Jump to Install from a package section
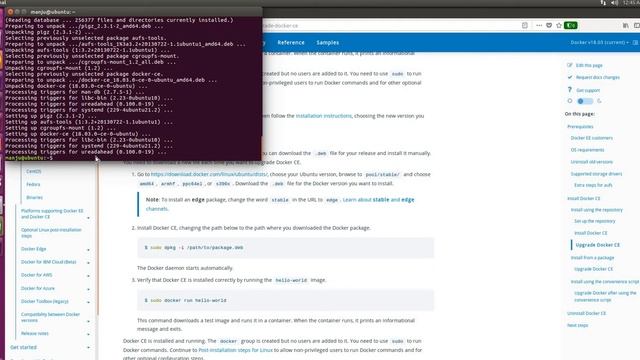The image size is (640, 360). pyautogui.click(x=592, y=258)
